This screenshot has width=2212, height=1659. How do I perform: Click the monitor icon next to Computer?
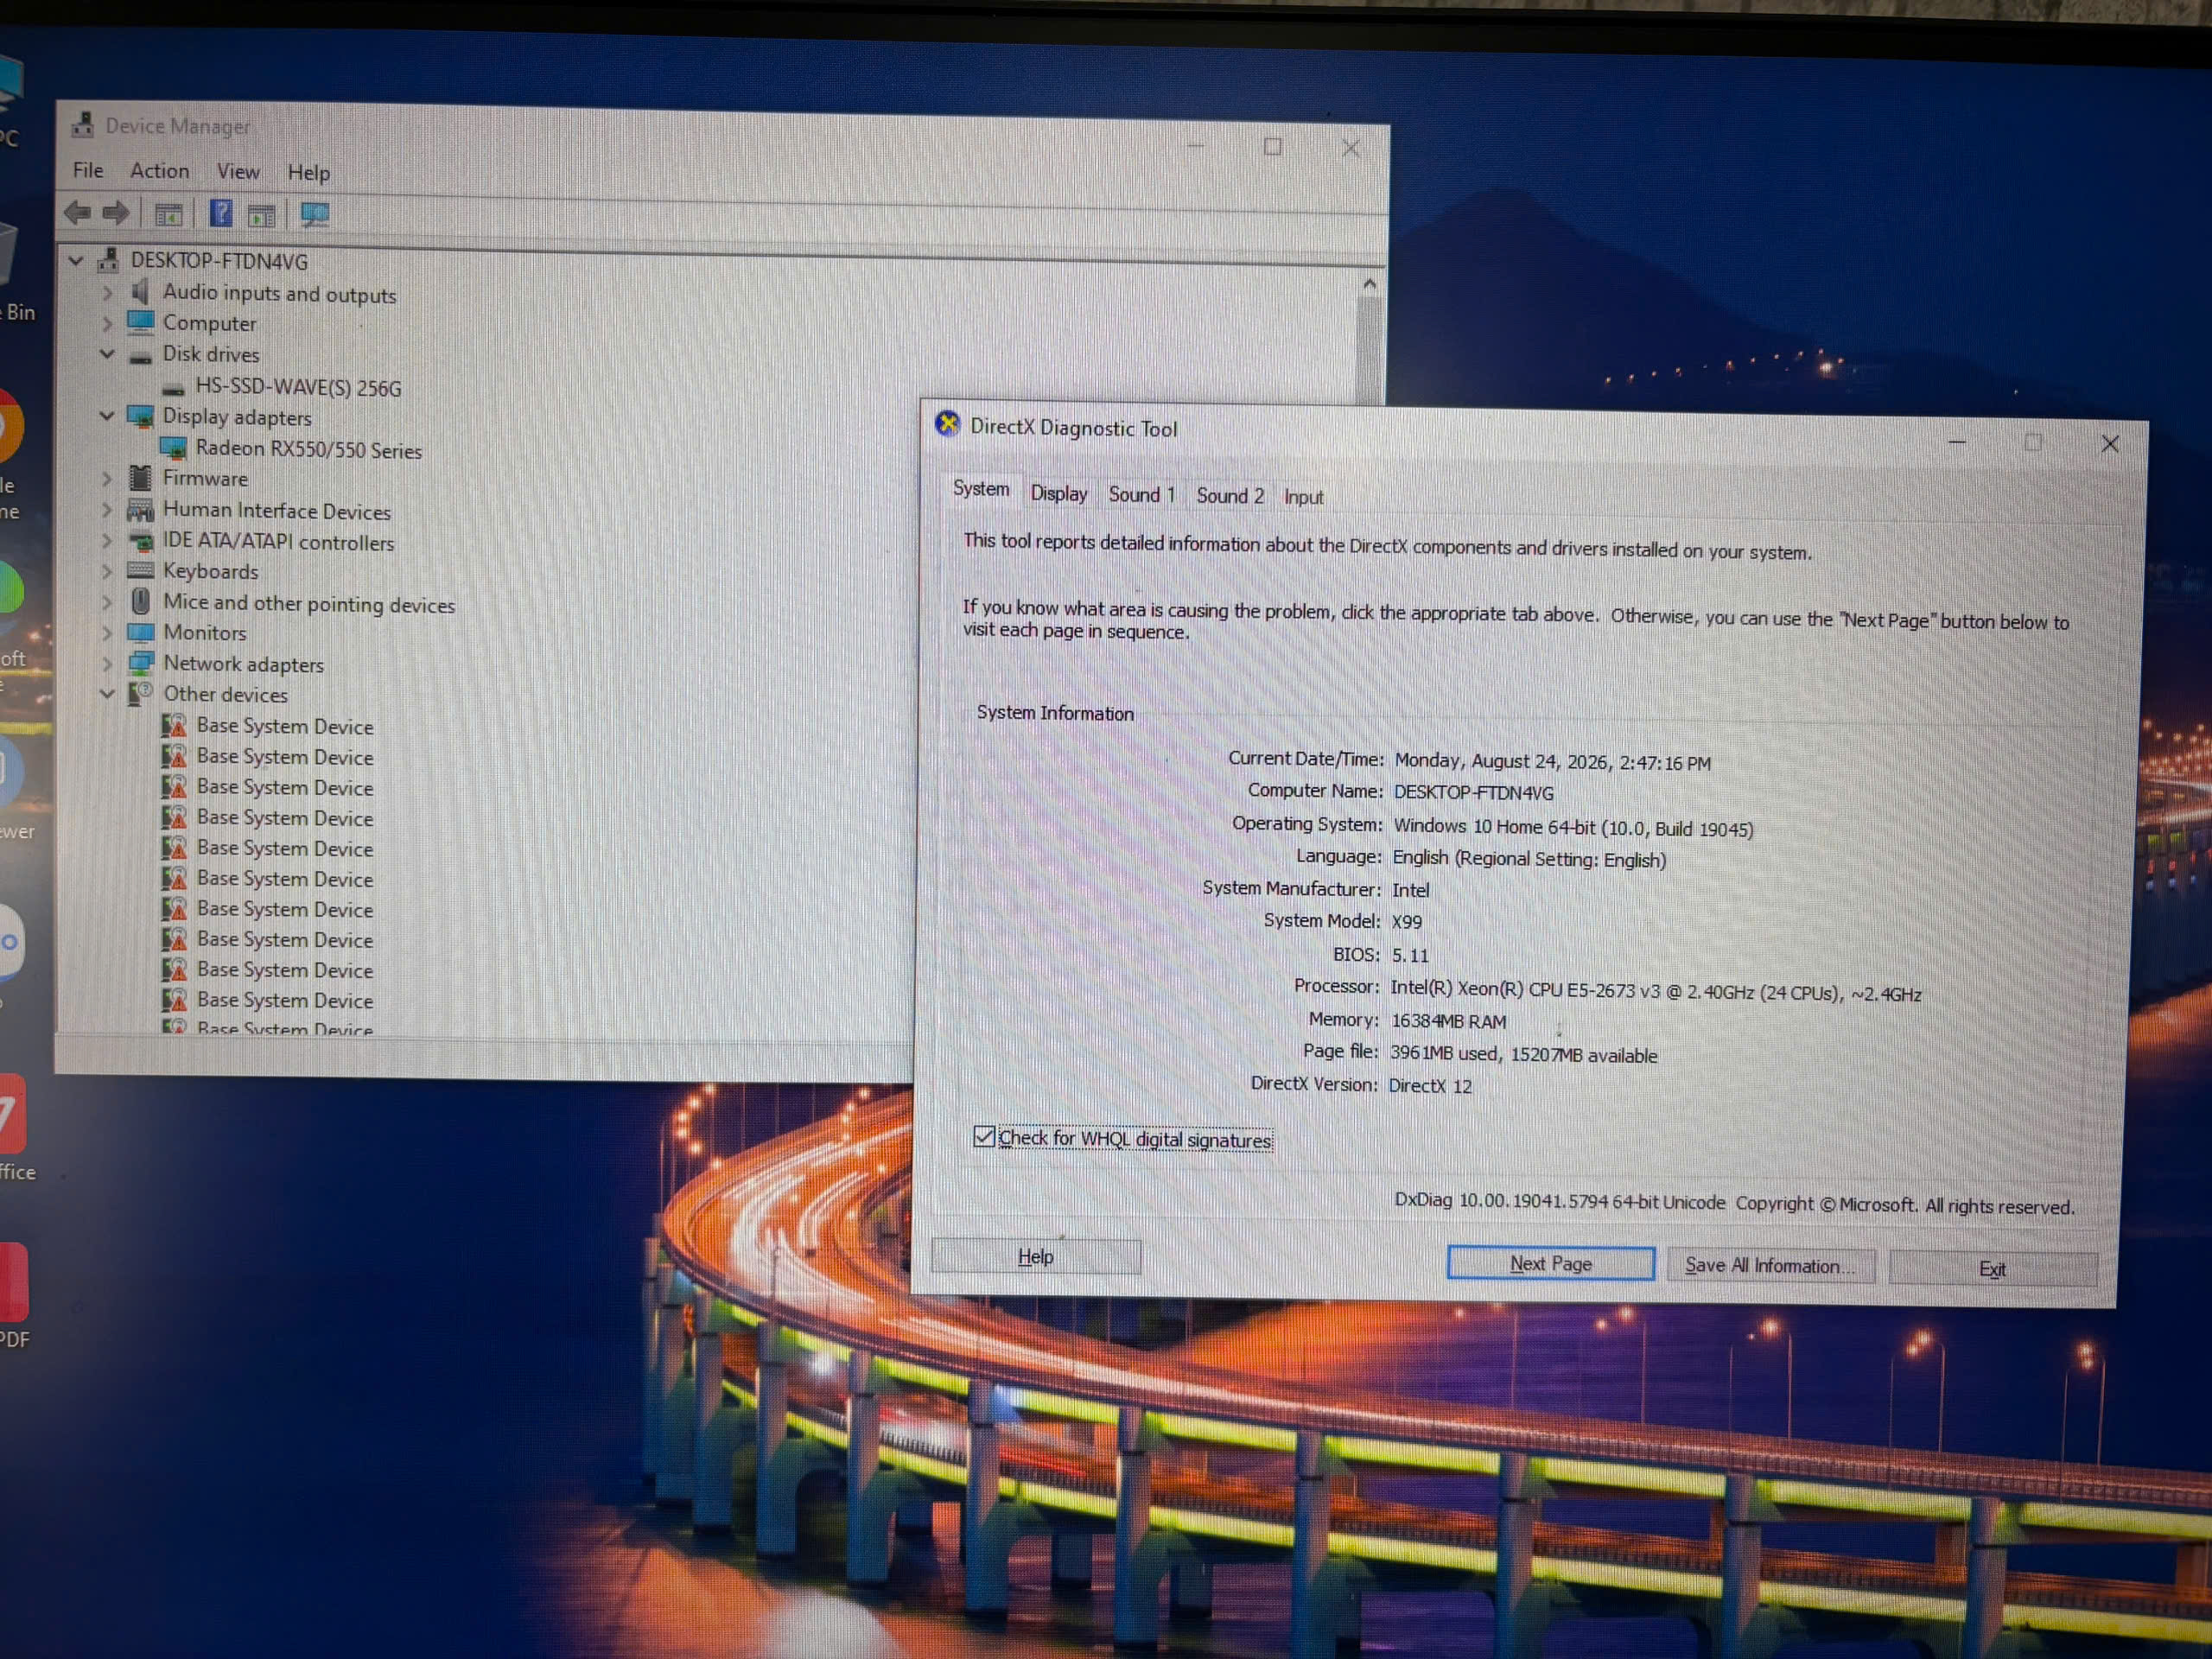point(141,322)
